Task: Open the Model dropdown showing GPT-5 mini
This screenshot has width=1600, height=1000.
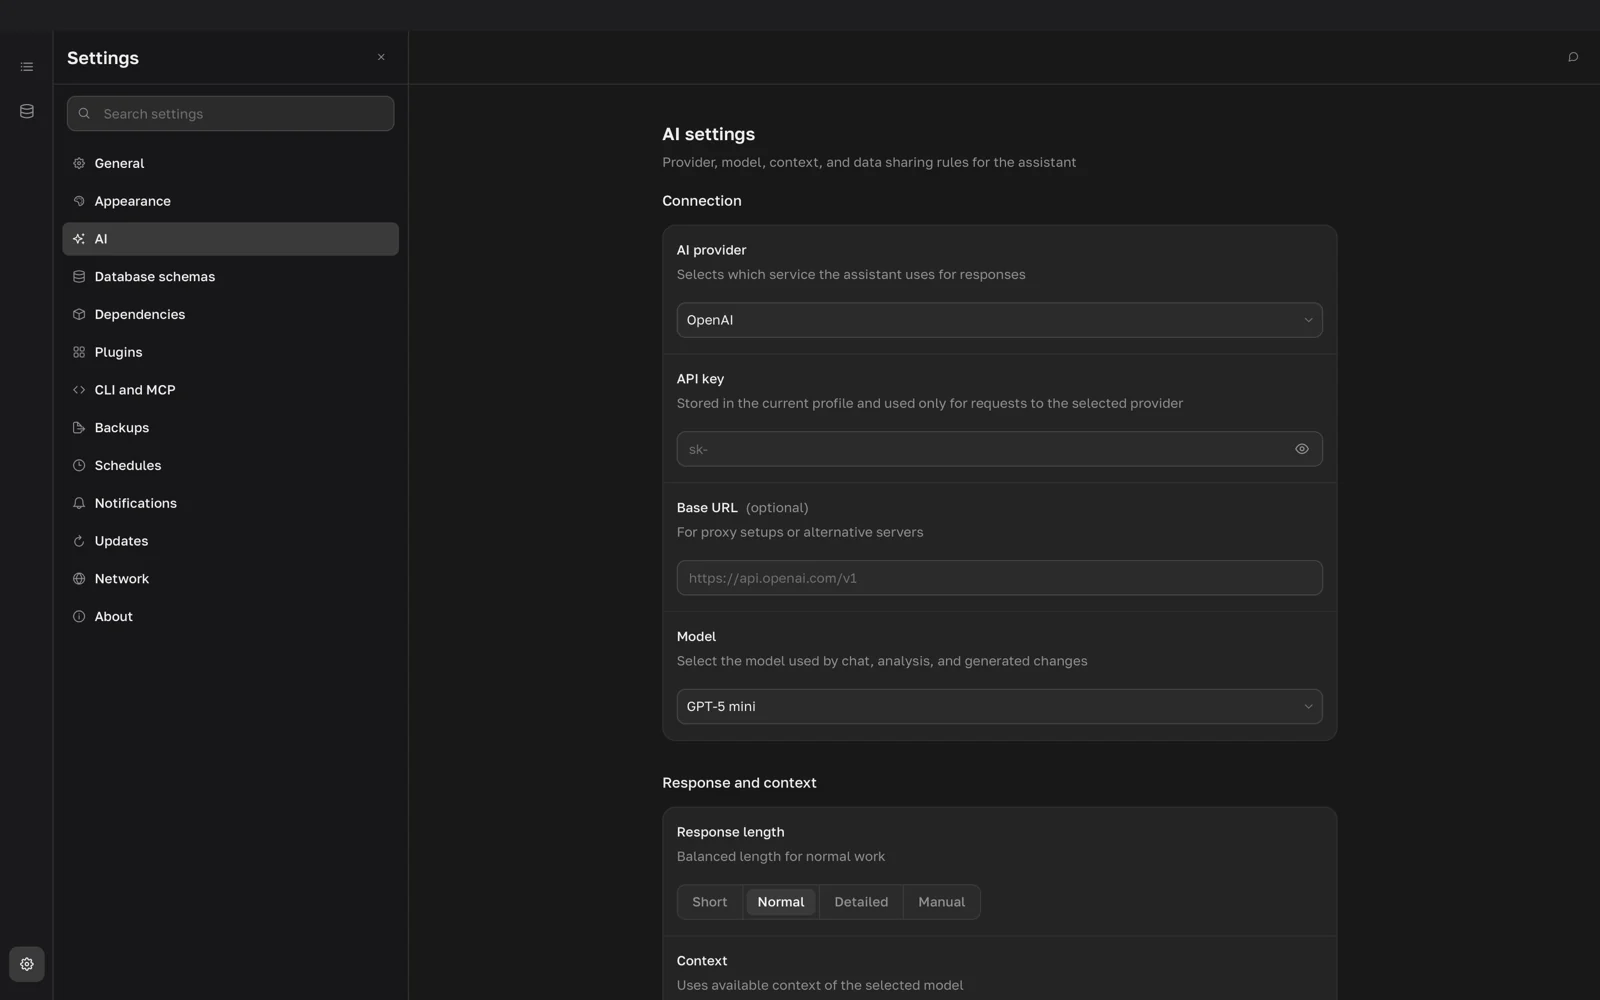Action: (1000, 707)
